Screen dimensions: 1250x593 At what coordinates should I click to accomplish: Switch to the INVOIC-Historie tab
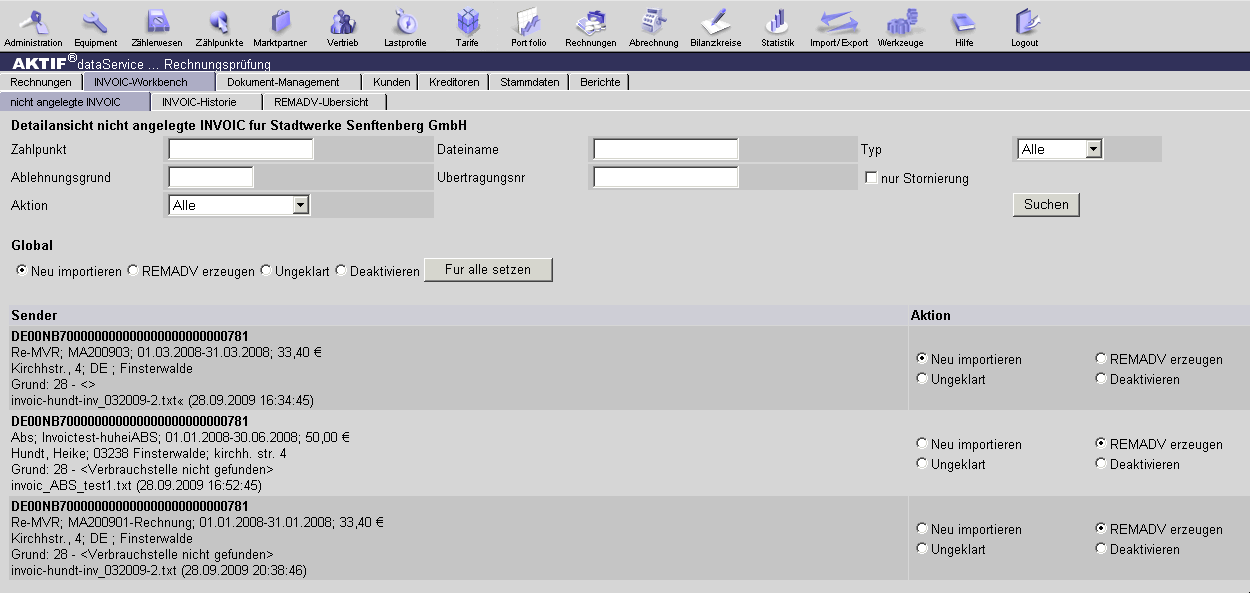click(201, 102)
